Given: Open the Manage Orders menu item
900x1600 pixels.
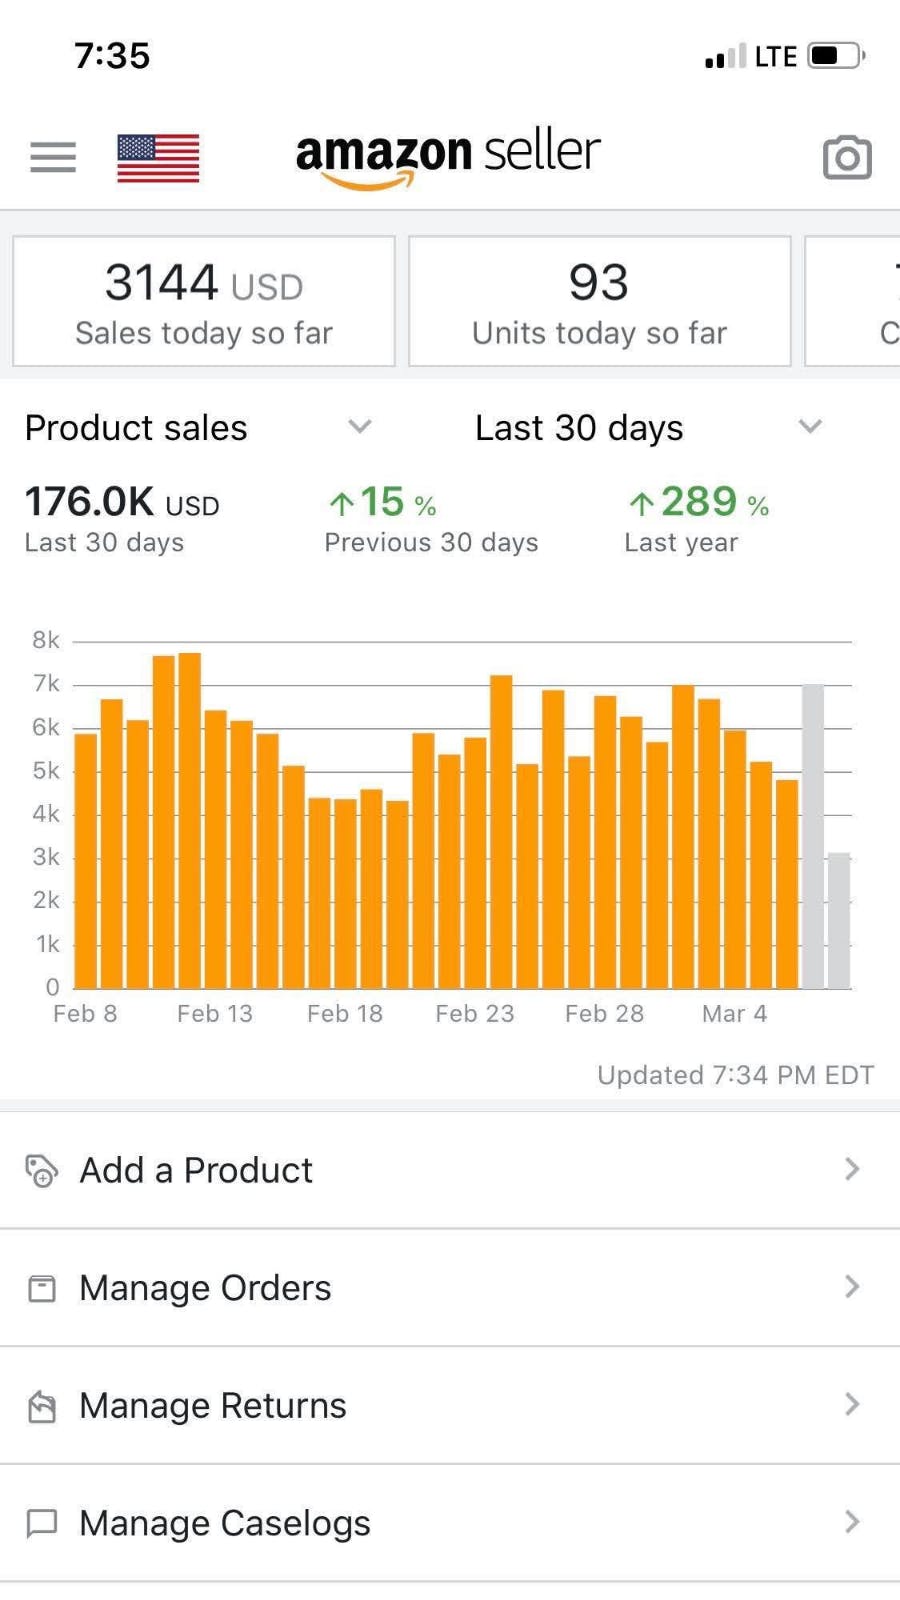Looking at the screenshot, I should pyautogui.click(x=205, y=1288).
